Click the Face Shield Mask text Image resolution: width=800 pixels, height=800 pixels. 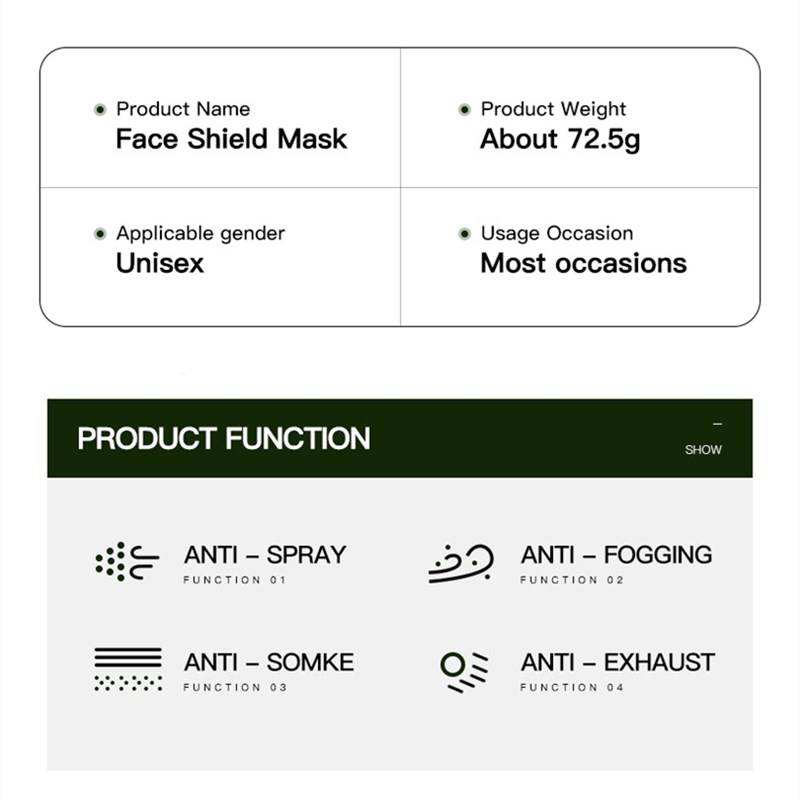tap(231, 139)
